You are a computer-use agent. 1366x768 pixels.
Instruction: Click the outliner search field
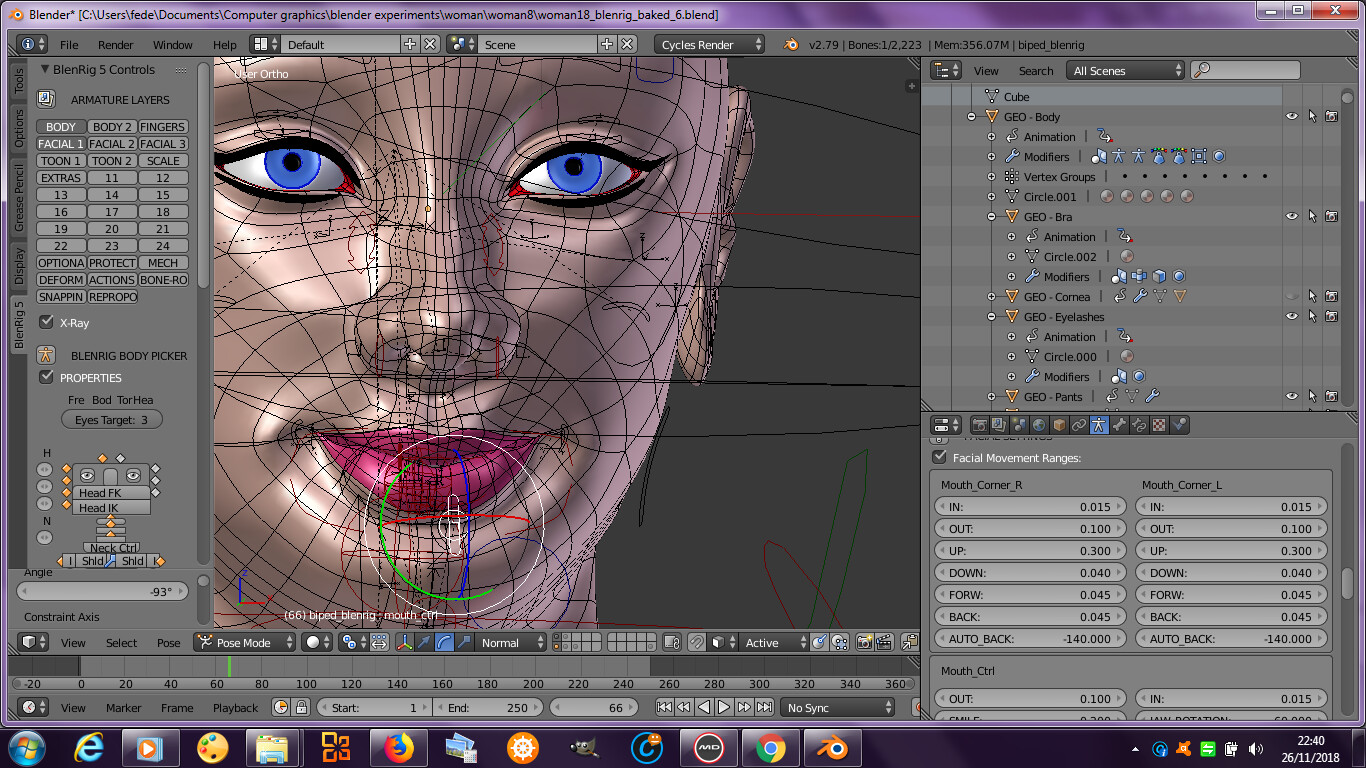[1245, 70]
